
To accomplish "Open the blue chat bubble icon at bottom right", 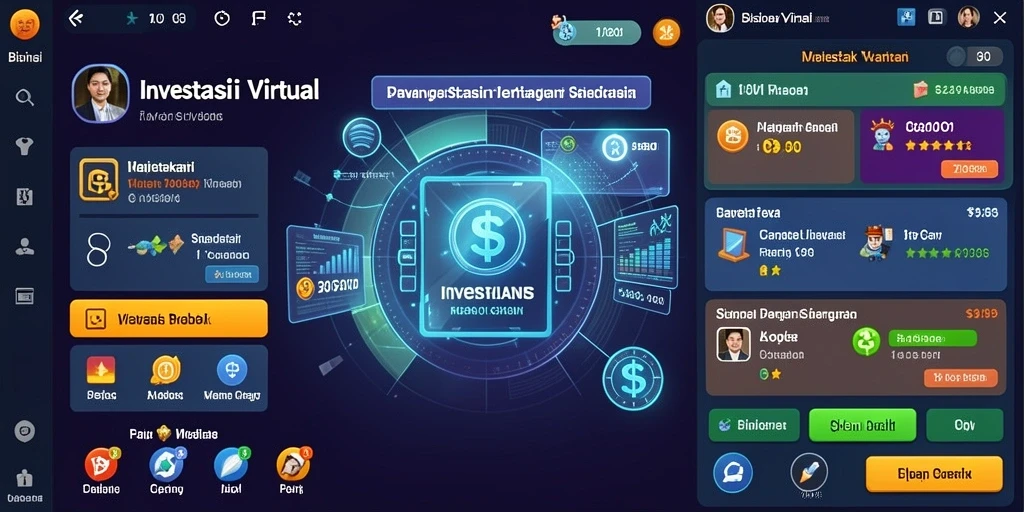I will [733, 472].
